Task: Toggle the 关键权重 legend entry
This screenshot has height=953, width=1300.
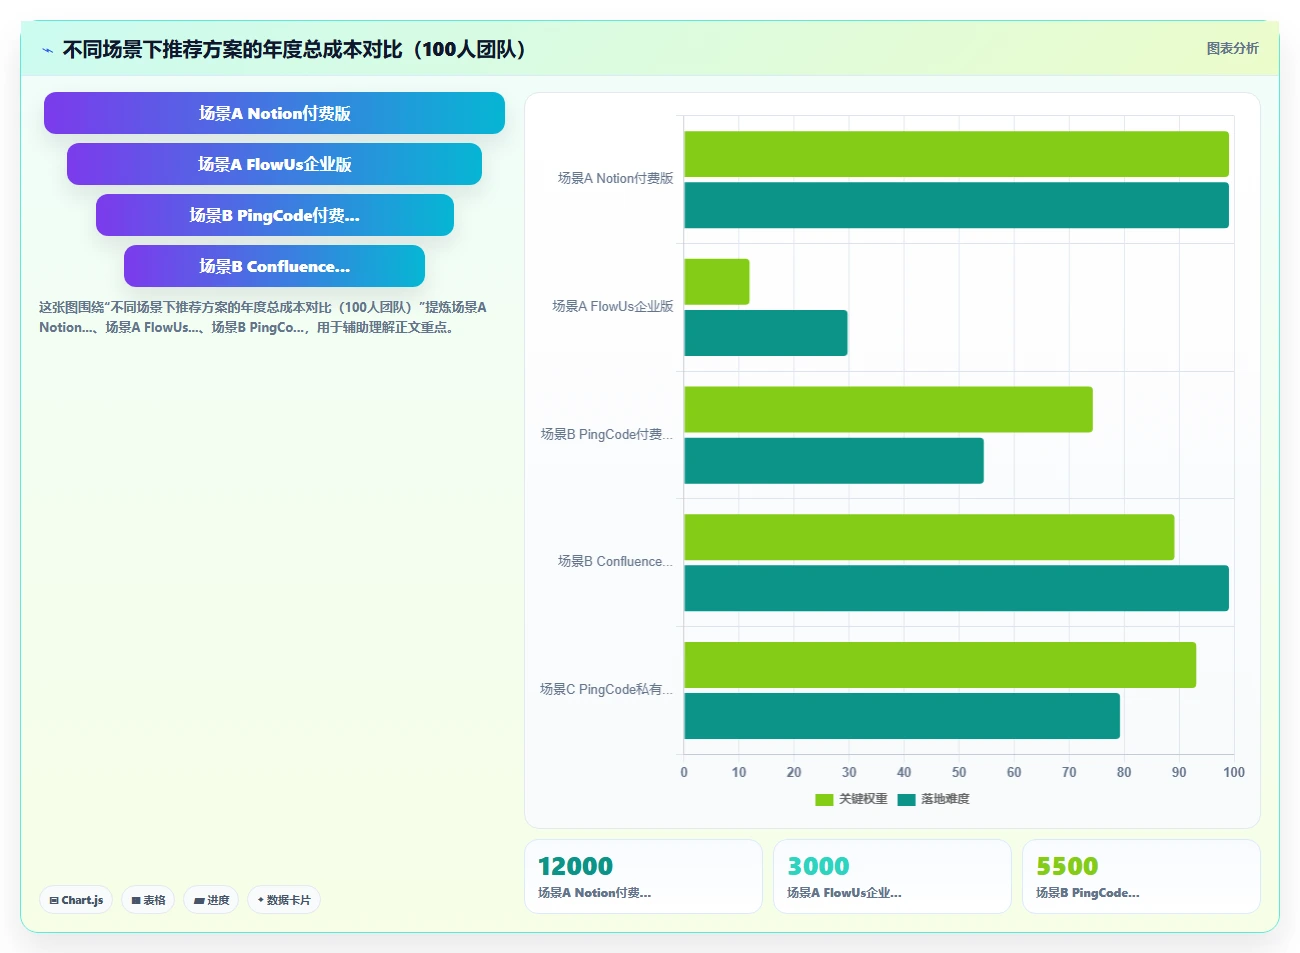Action: [x=851, y=799]
